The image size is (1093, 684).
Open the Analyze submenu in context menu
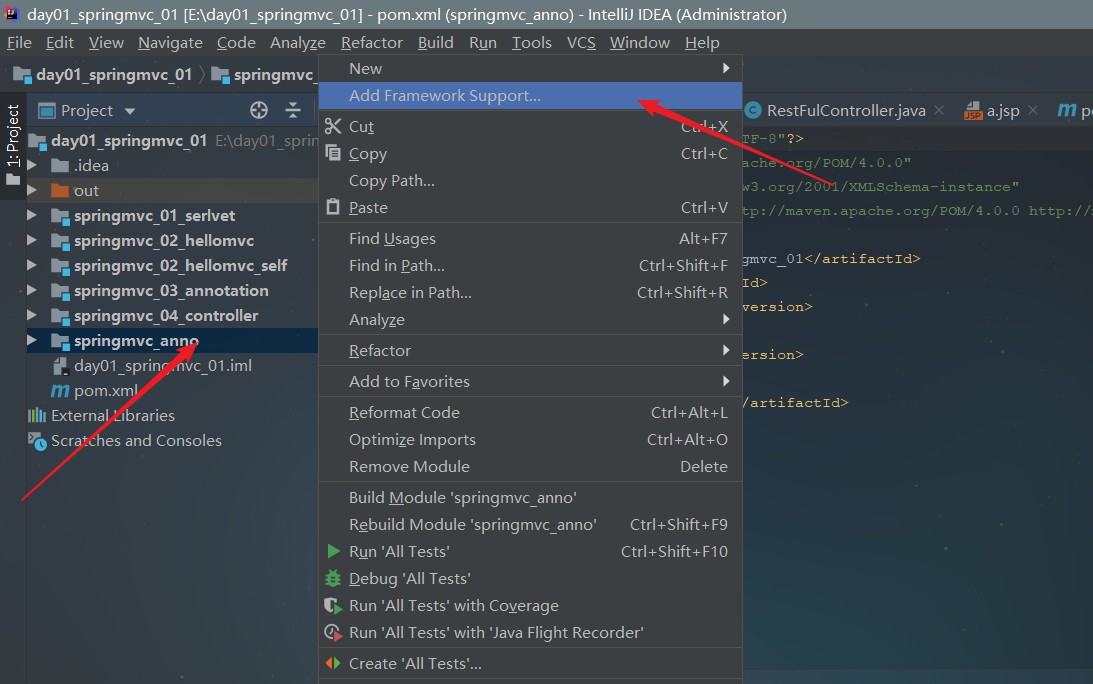(530, 319)
